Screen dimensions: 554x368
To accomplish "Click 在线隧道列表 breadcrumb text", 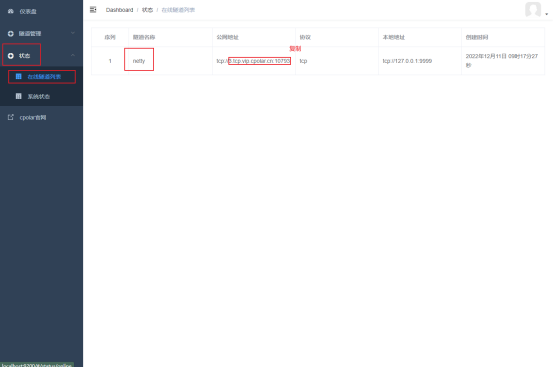I will point(178,10).
